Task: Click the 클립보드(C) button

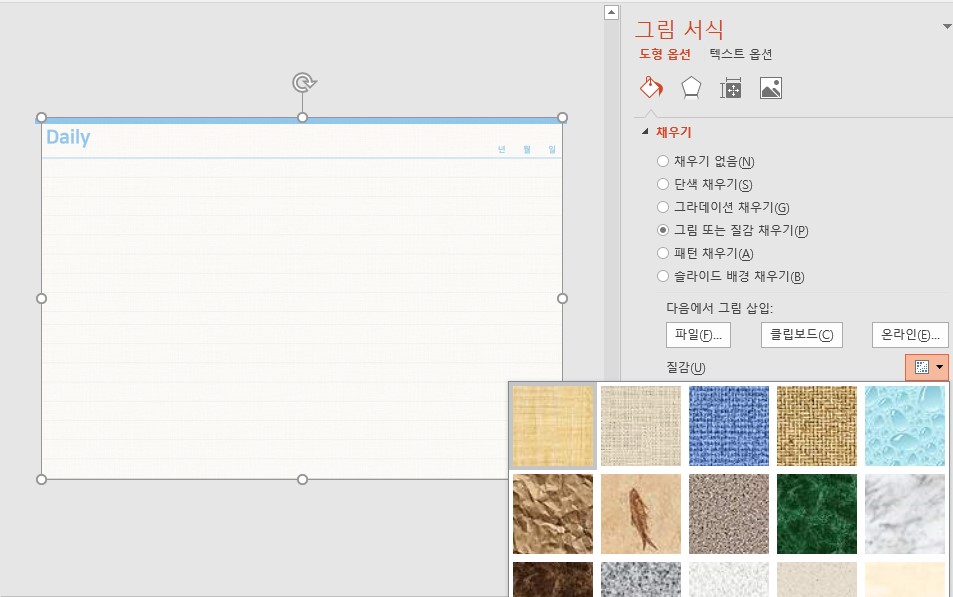Action: tap(802, 335)
